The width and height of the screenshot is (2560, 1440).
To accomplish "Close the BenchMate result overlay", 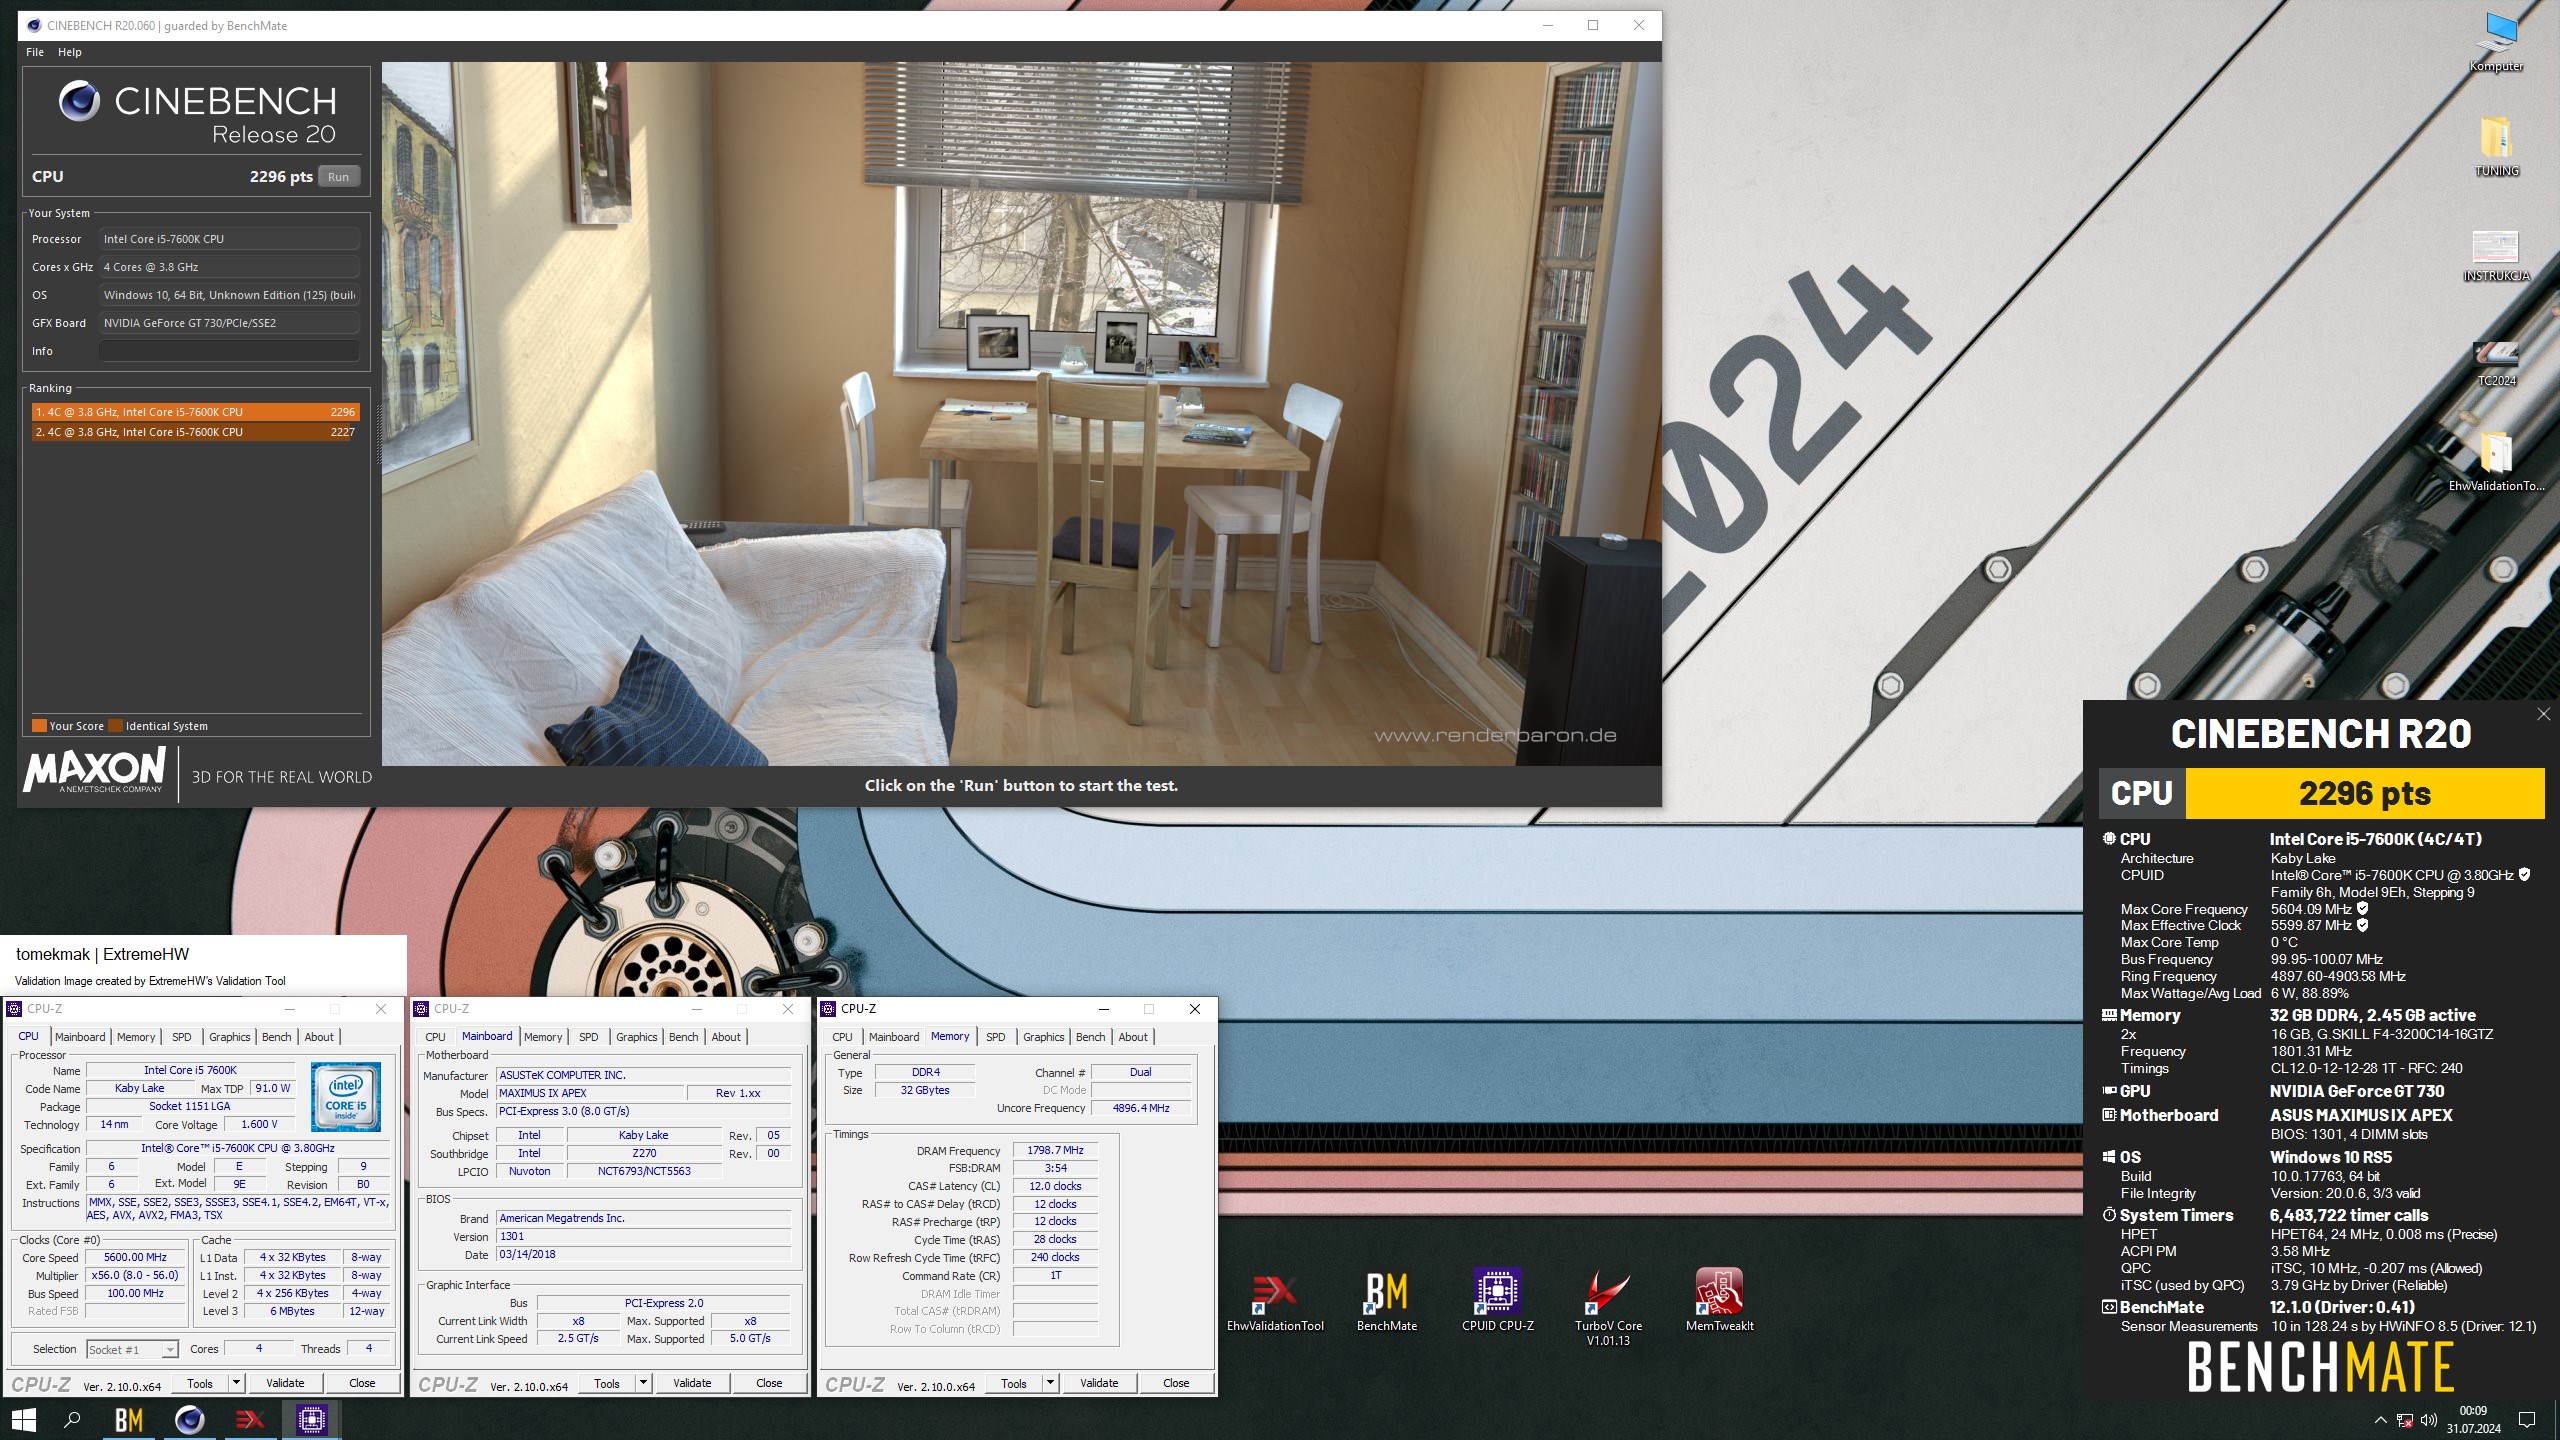I will pyautogui.click(x=2543, y=714).
